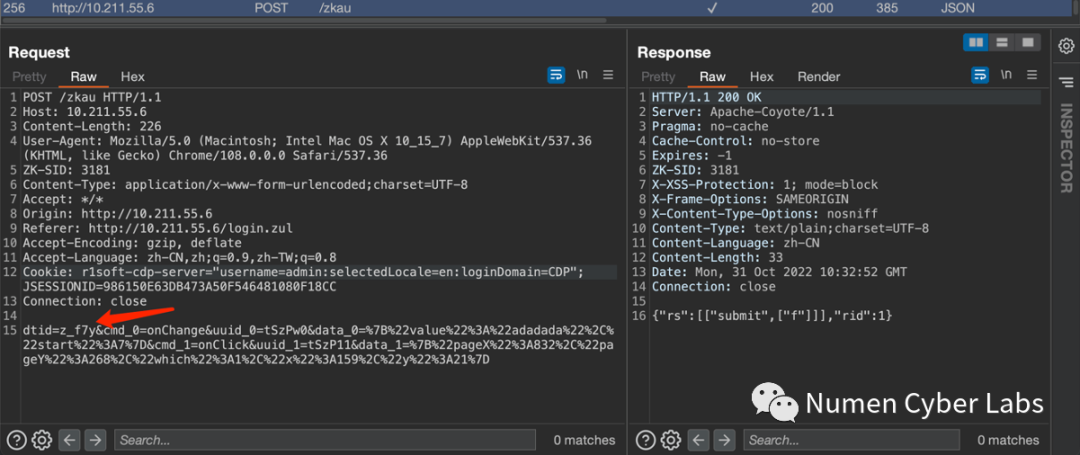
Task: Switch Response view to Hex tab
Action: (x=762, y=76)
